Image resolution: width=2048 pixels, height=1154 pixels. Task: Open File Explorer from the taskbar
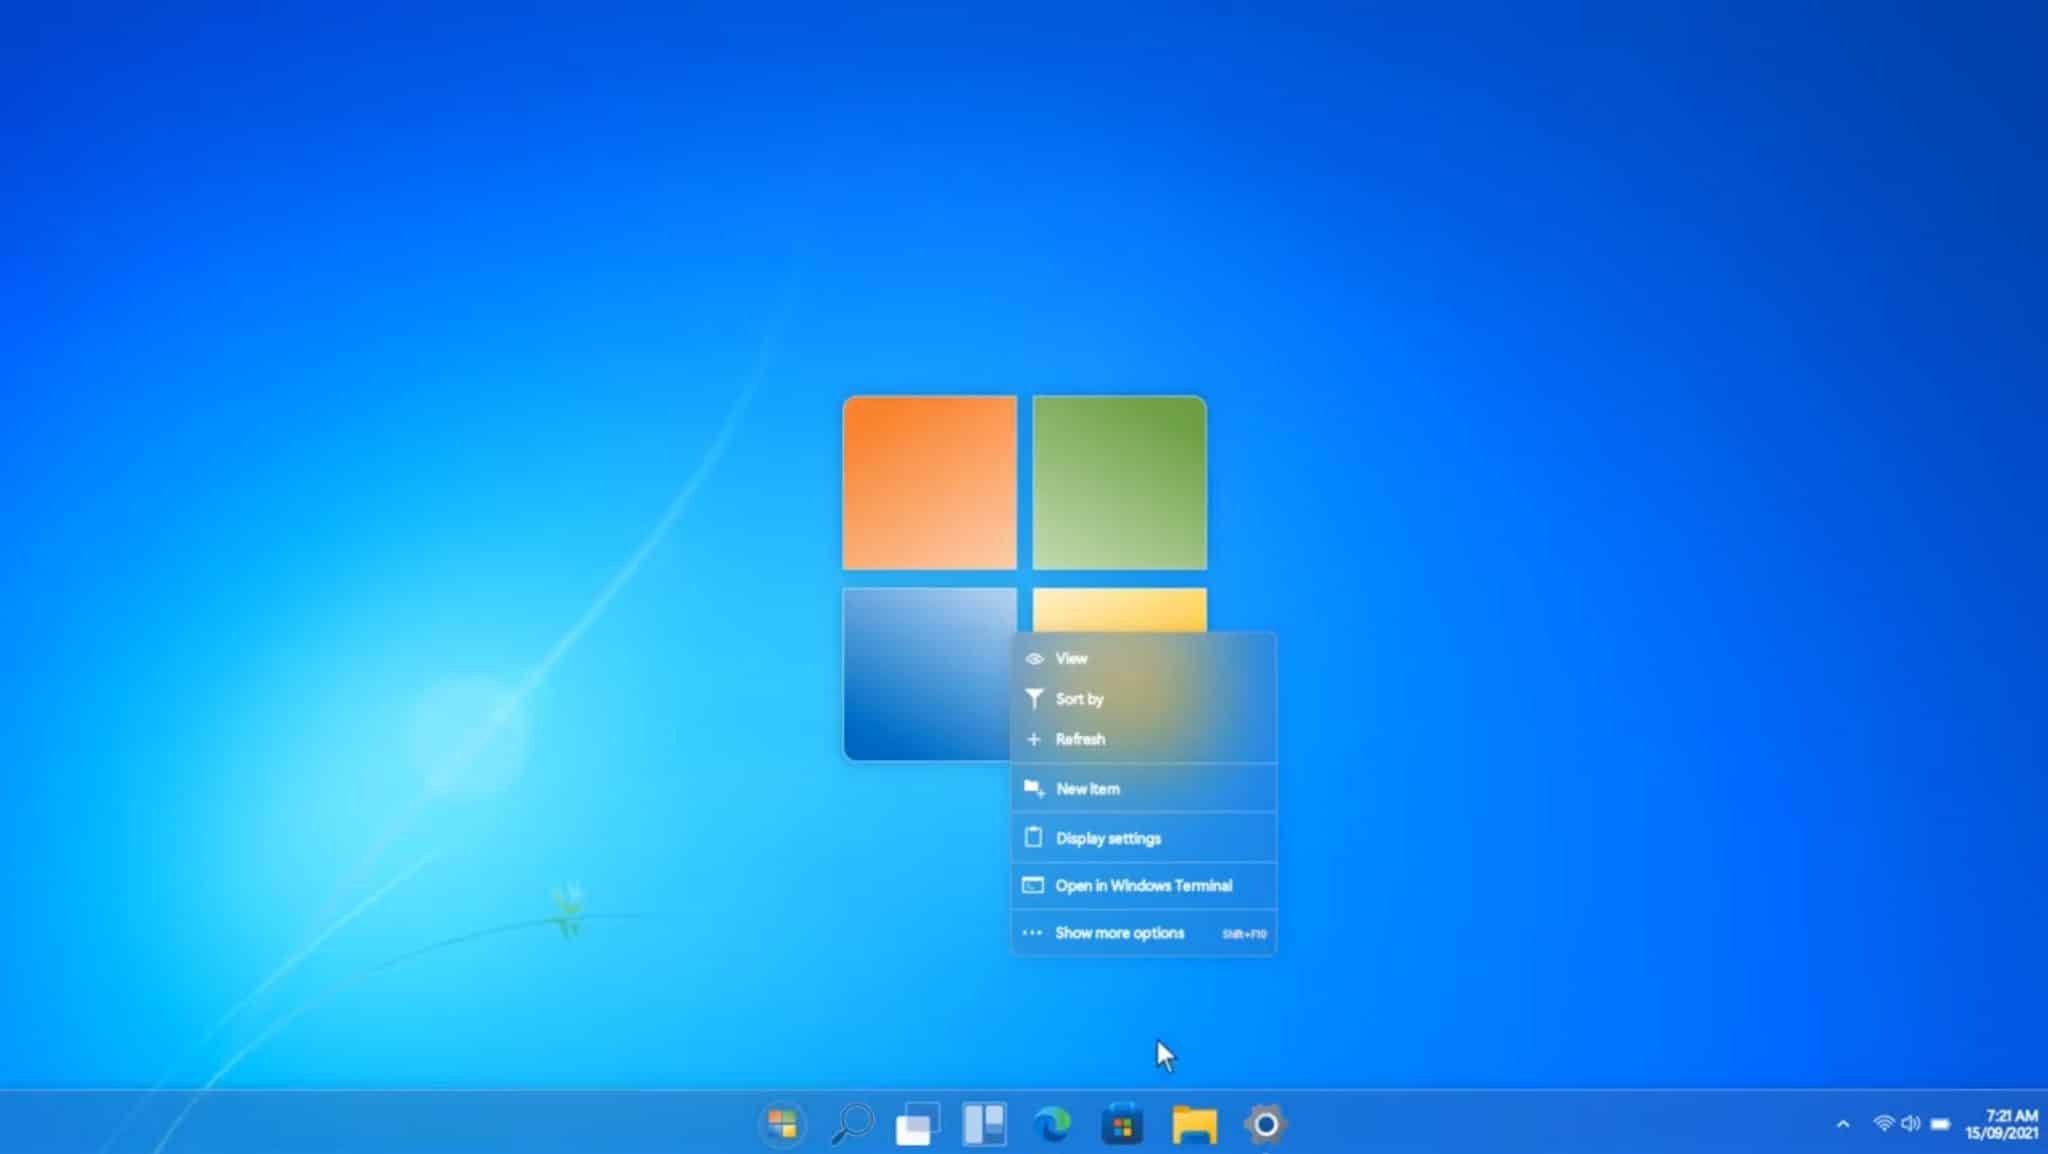[x=1192, y=1124]
